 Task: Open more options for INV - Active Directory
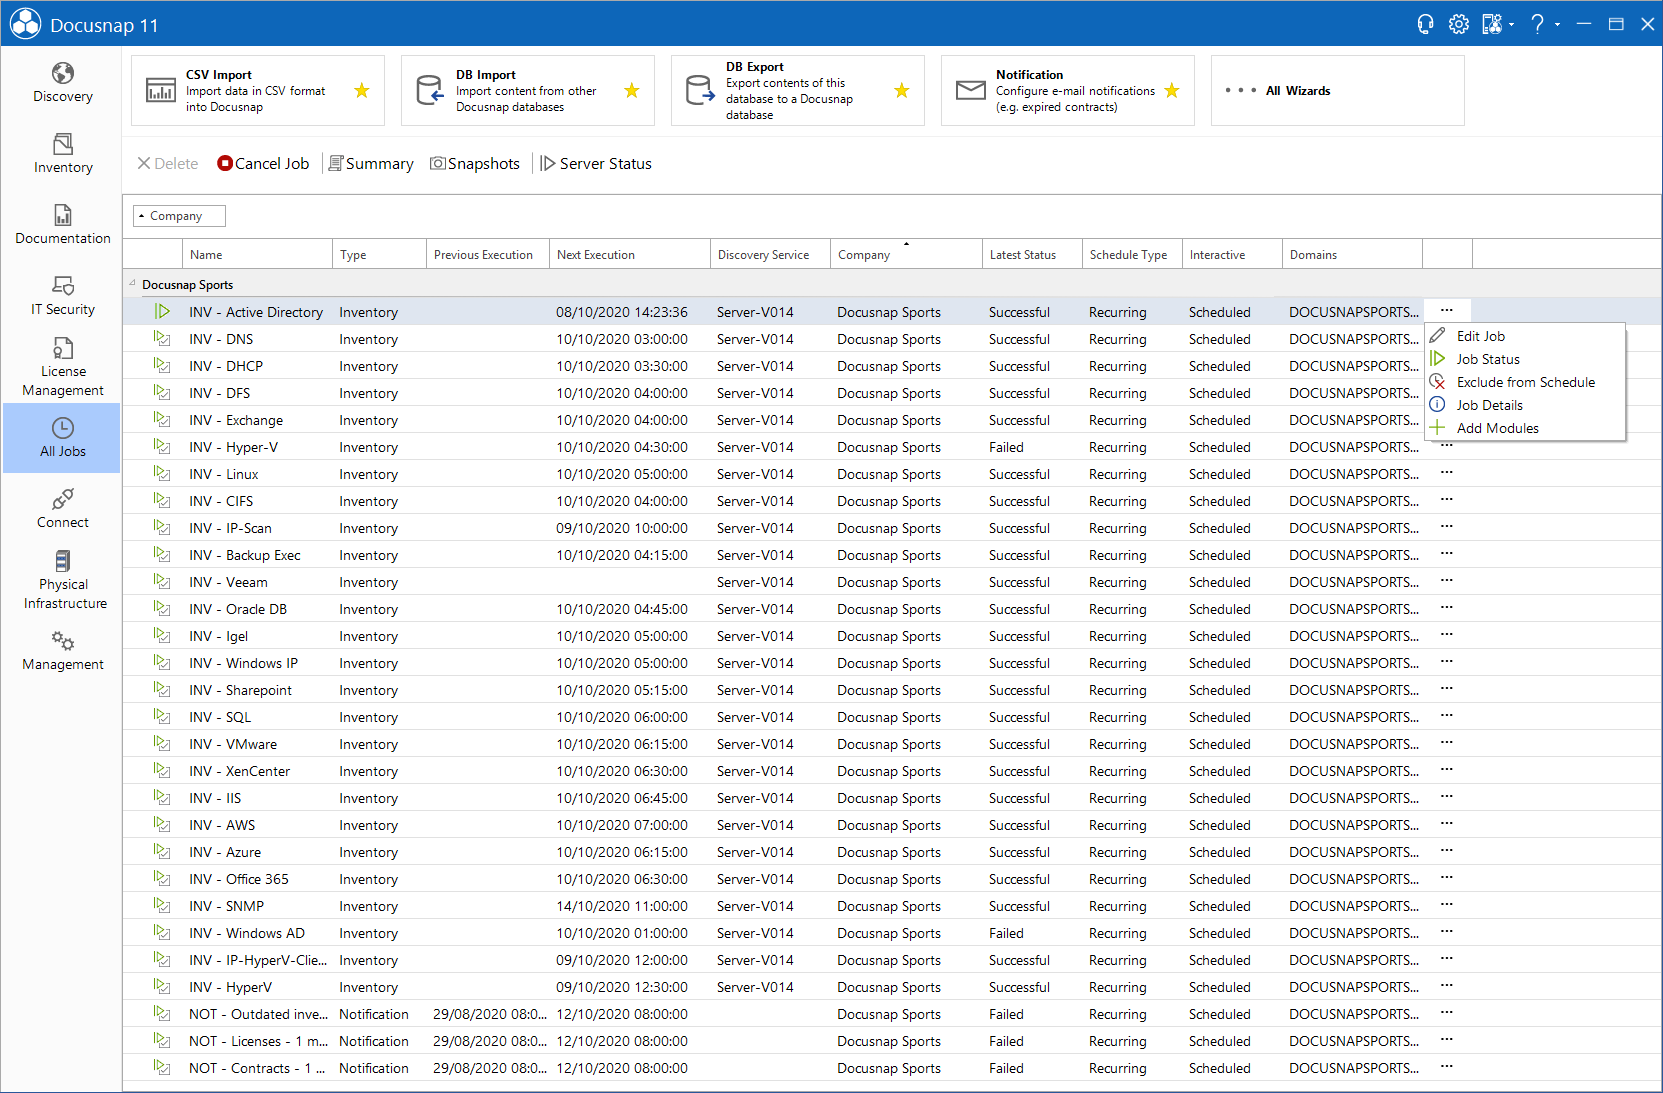1447,310
